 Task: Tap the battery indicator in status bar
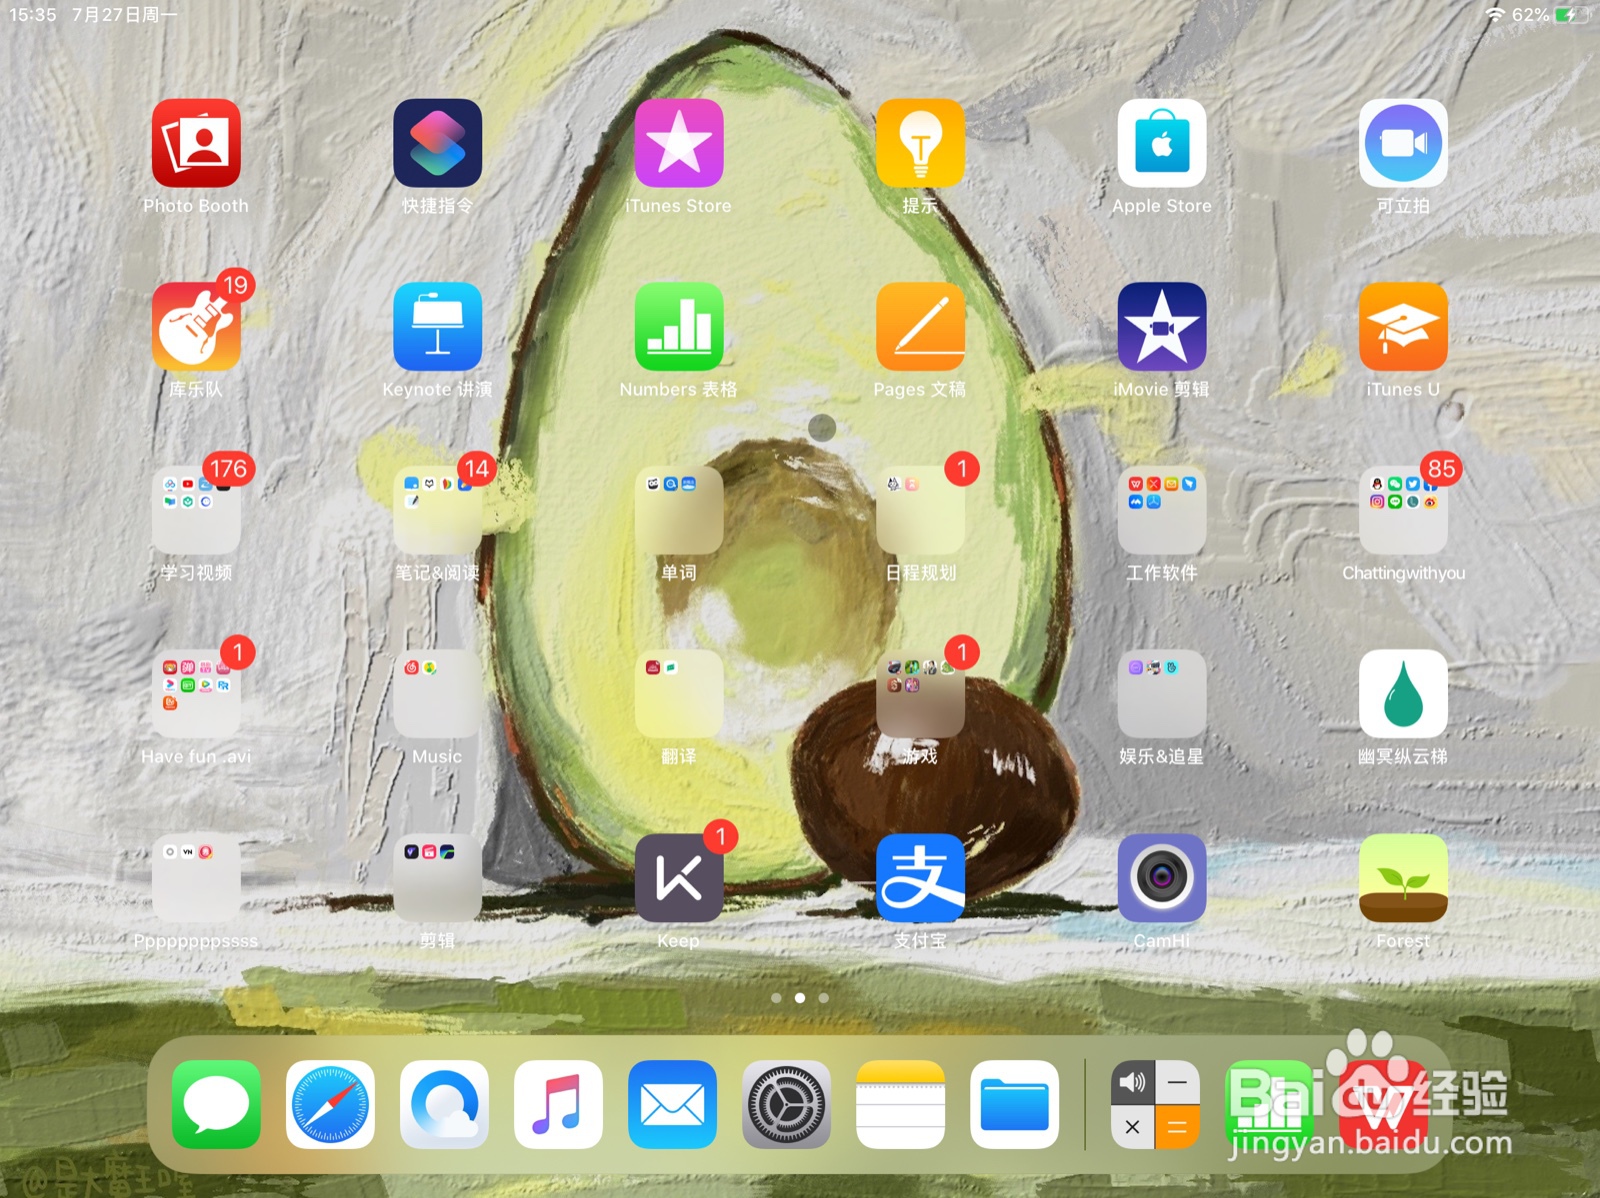(1572, 15)
